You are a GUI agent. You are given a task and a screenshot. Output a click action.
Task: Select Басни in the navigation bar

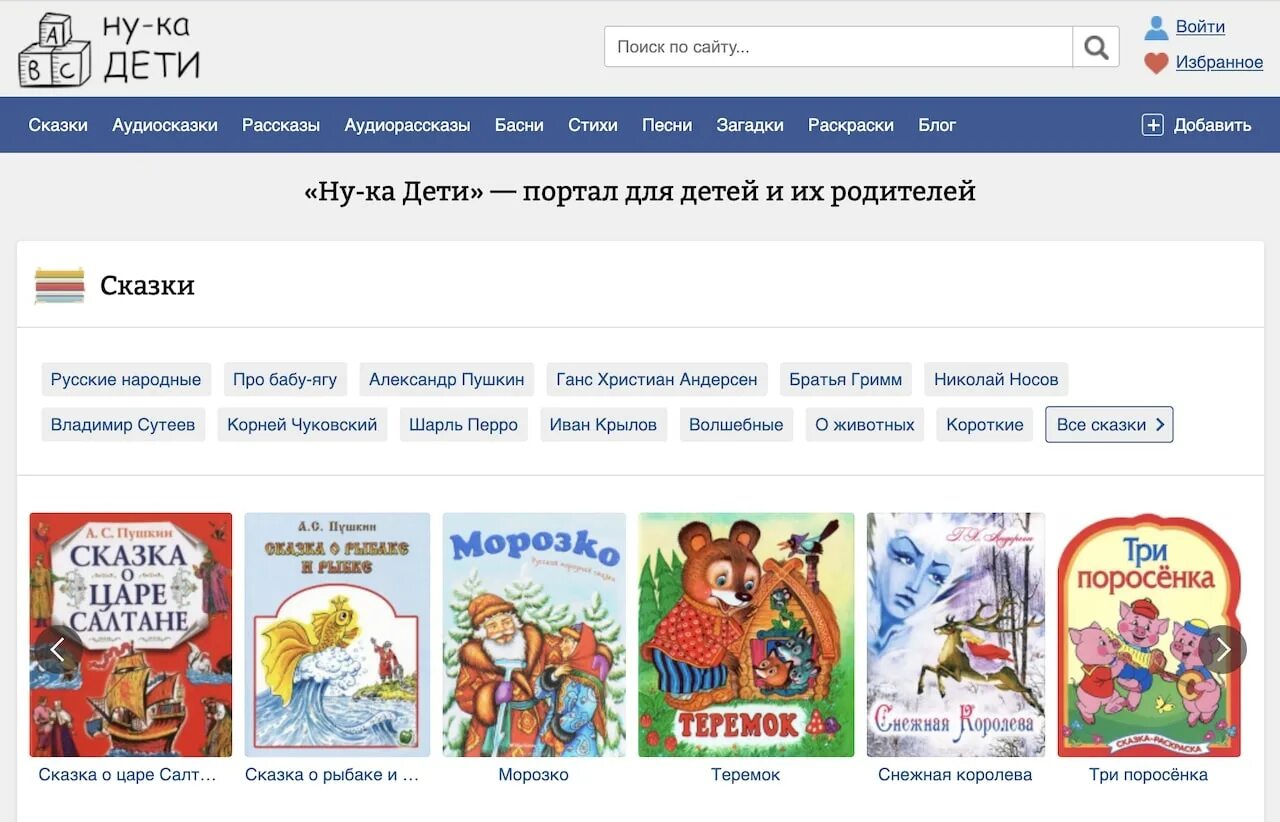pyautogui.click(x=519, y=125)
